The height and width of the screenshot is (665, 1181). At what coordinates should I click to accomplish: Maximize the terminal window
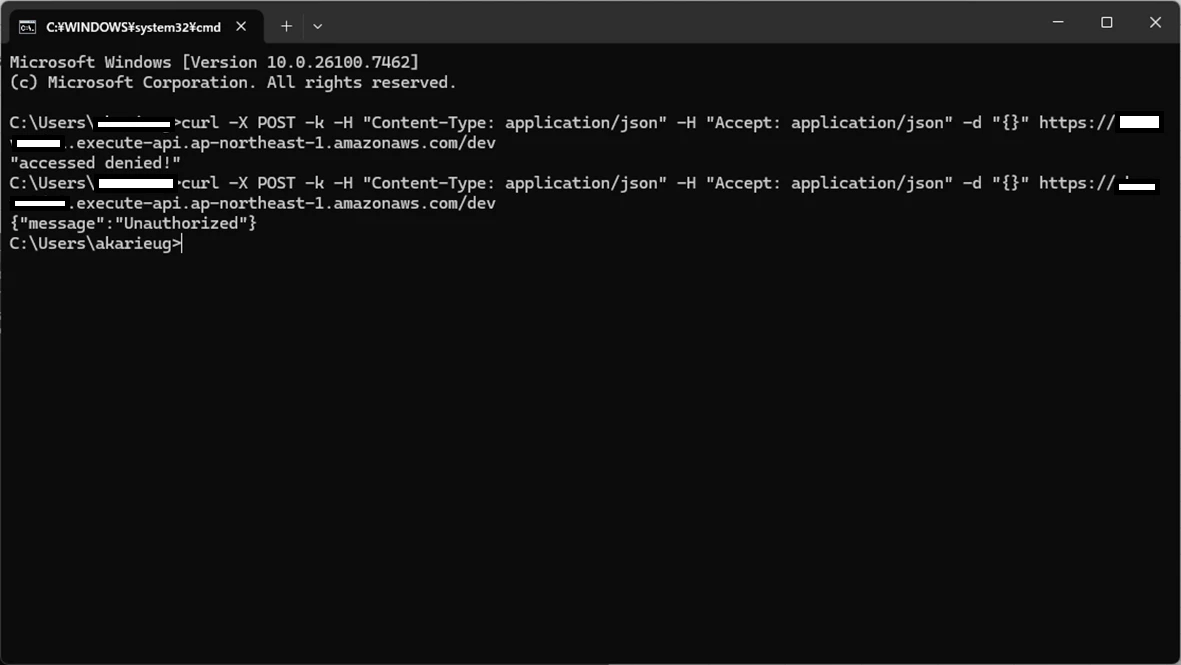(1106, 22)
